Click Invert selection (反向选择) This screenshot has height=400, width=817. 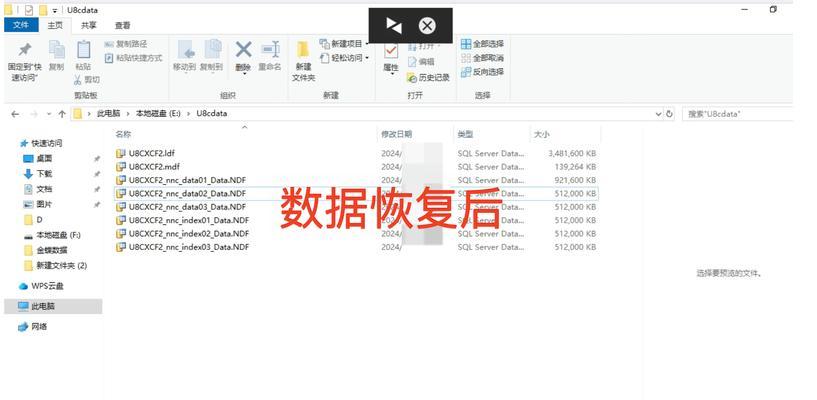click(x=482, y=71)
